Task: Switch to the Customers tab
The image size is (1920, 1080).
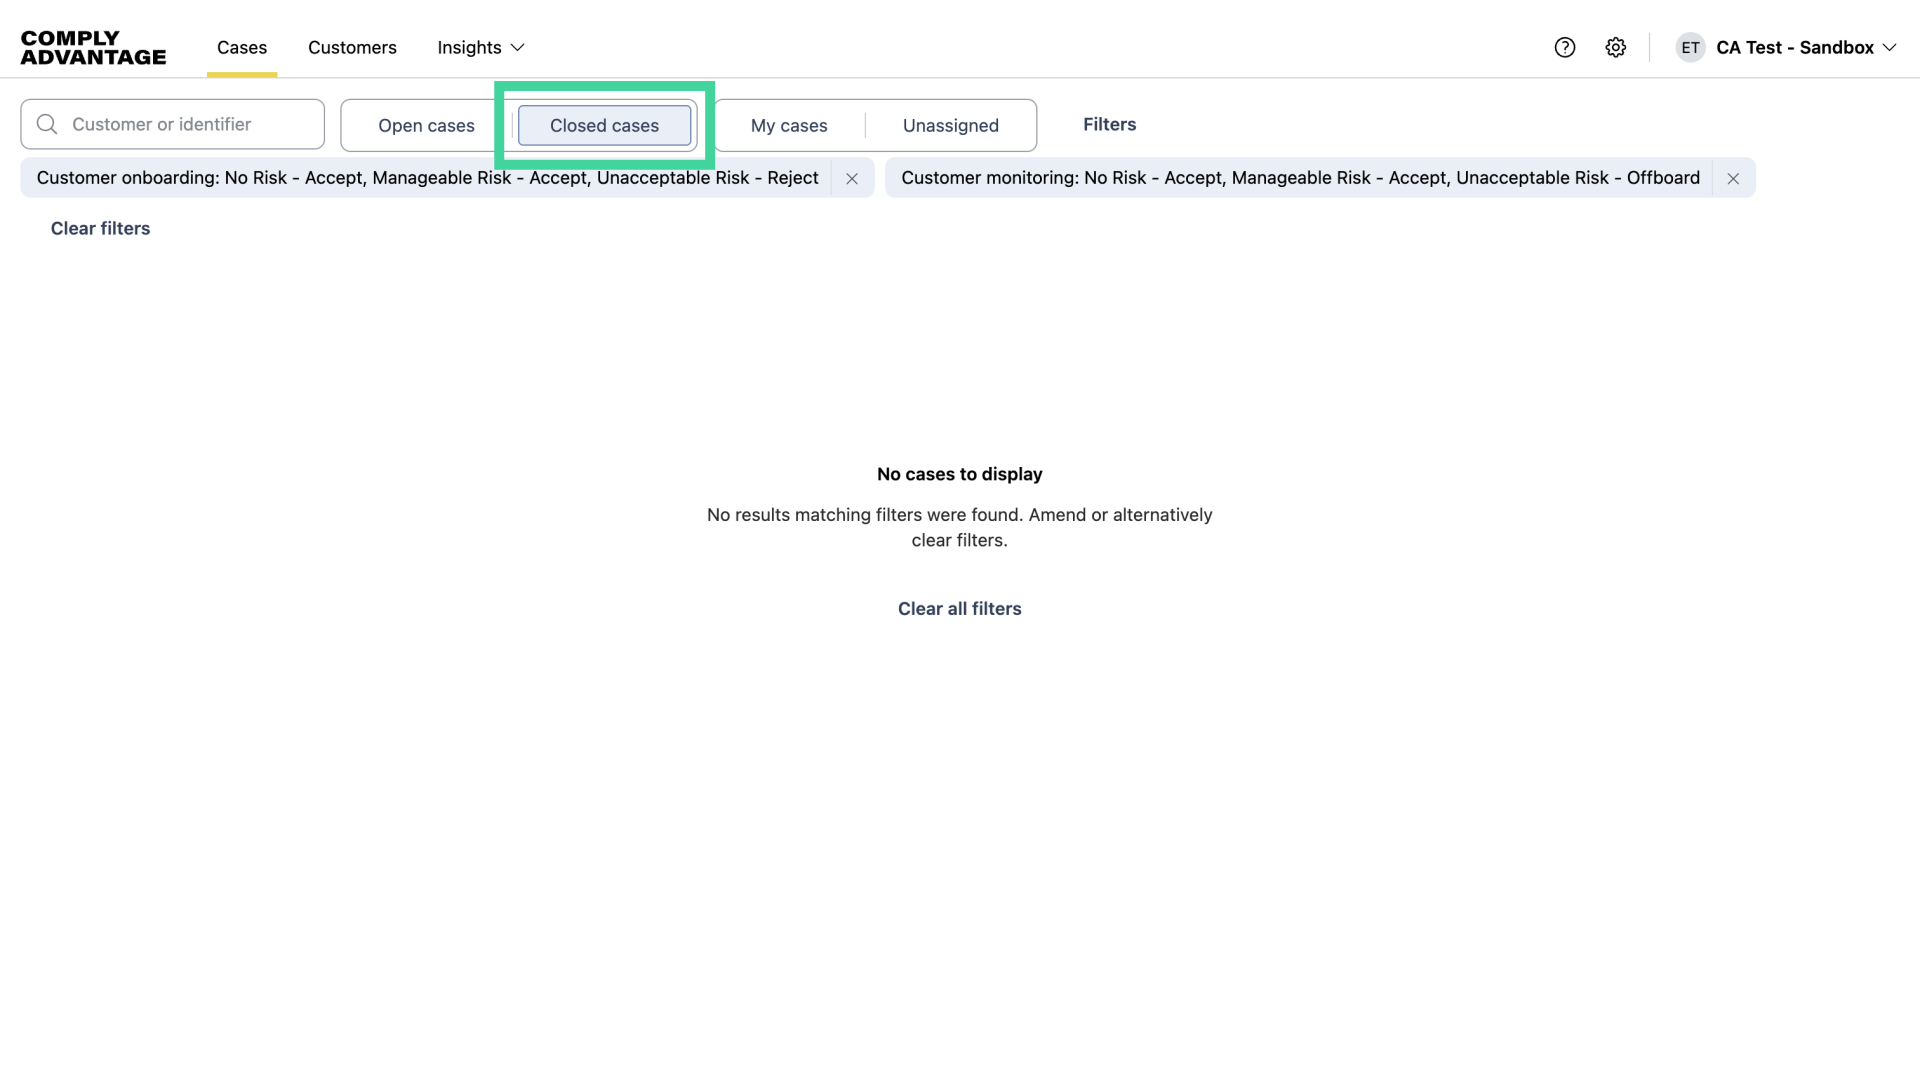Action: [352, 47]
